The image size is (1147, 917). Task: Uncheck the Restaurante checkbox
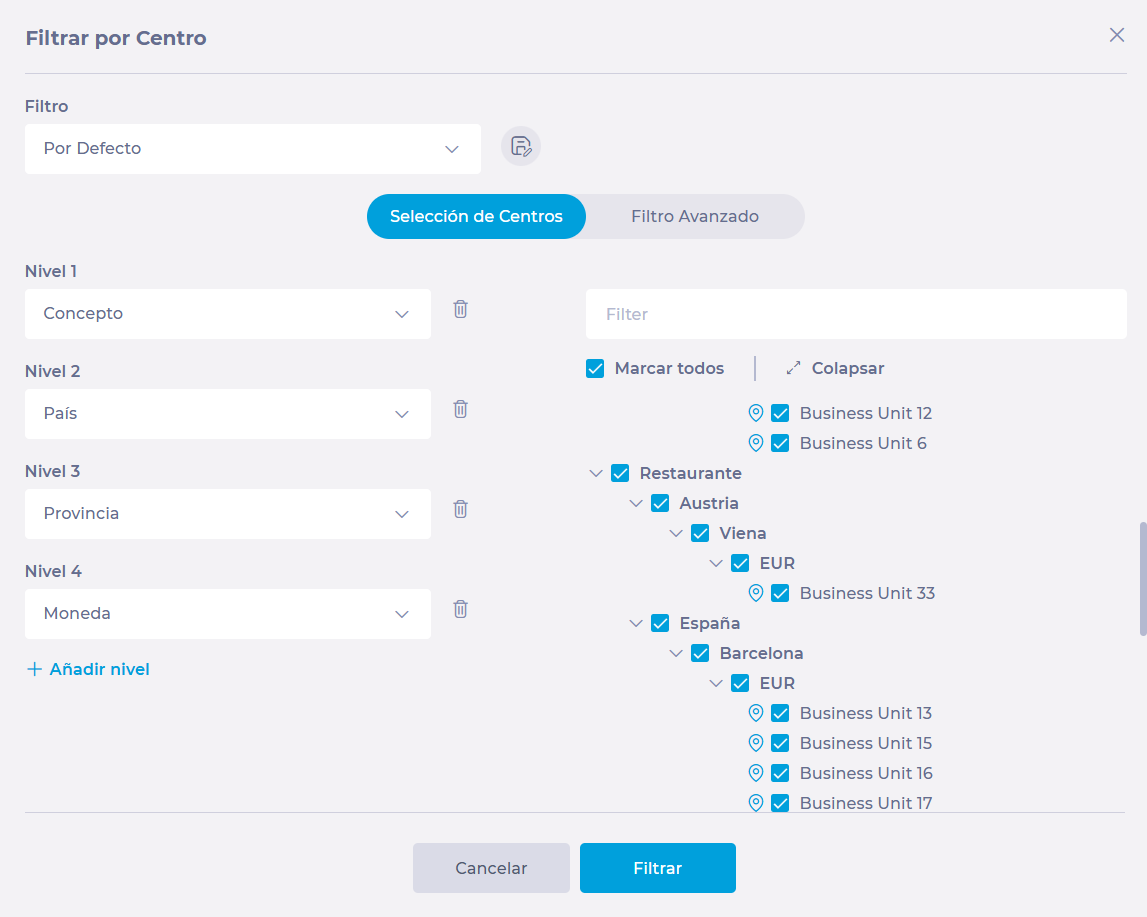tap(620, 473)
